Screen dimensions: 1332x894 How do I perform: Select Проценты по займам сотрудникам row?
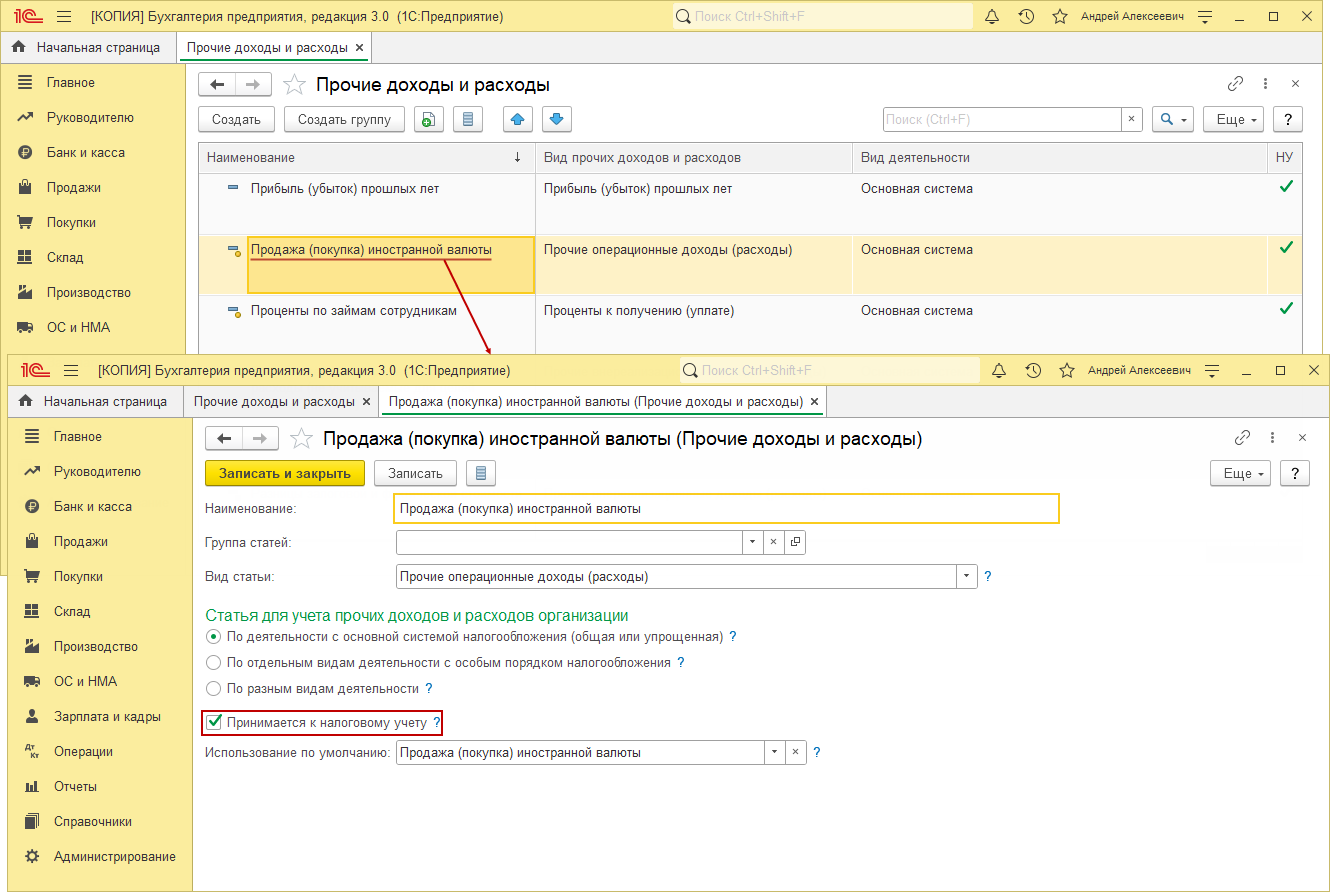(x=750, y=324)
